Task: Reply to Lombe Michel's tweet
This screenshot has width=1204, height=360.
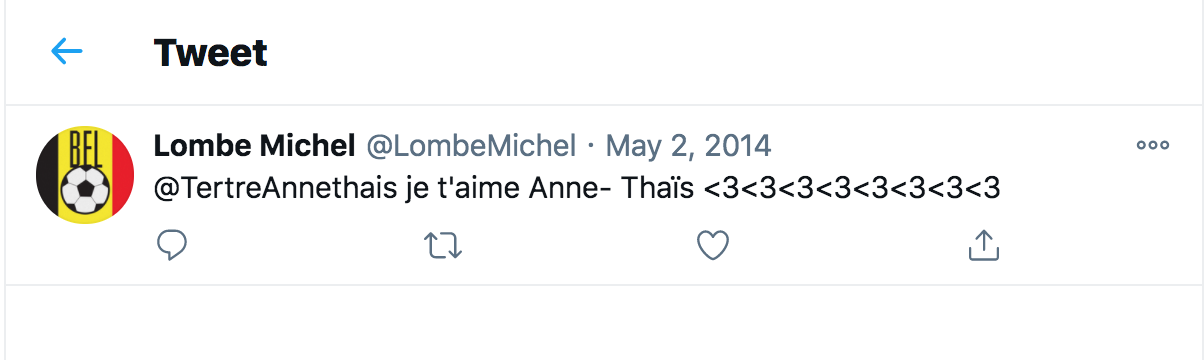Action: (x=173, y=244)
